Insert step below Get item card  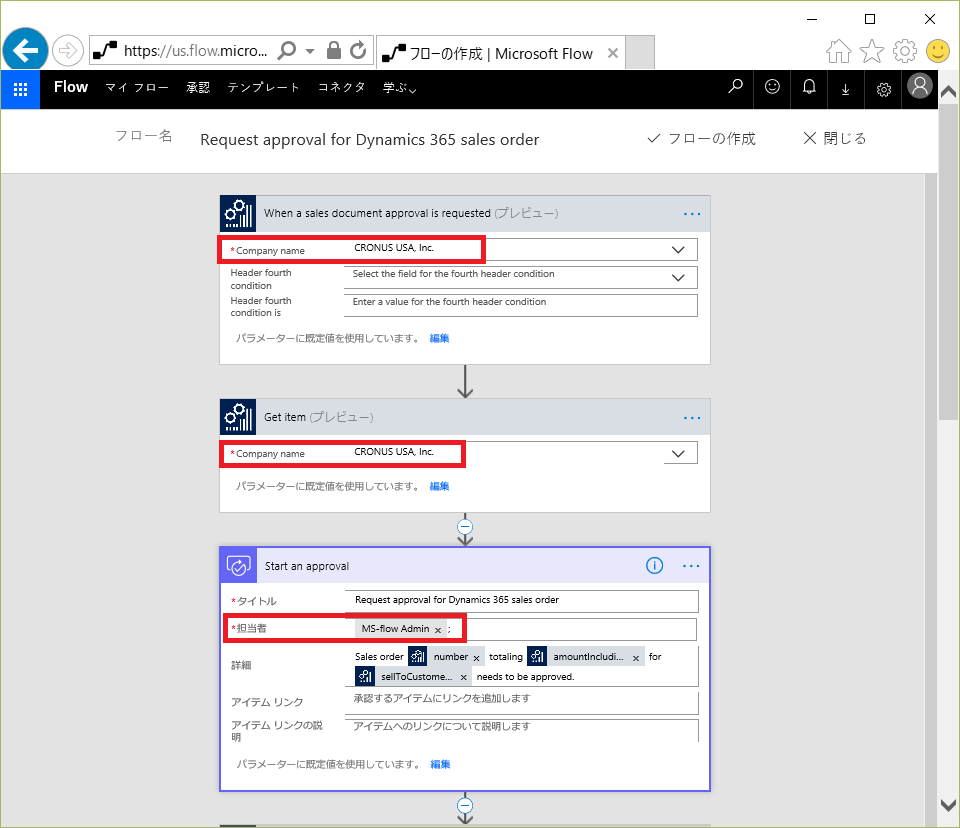click(x=465, y=527)
